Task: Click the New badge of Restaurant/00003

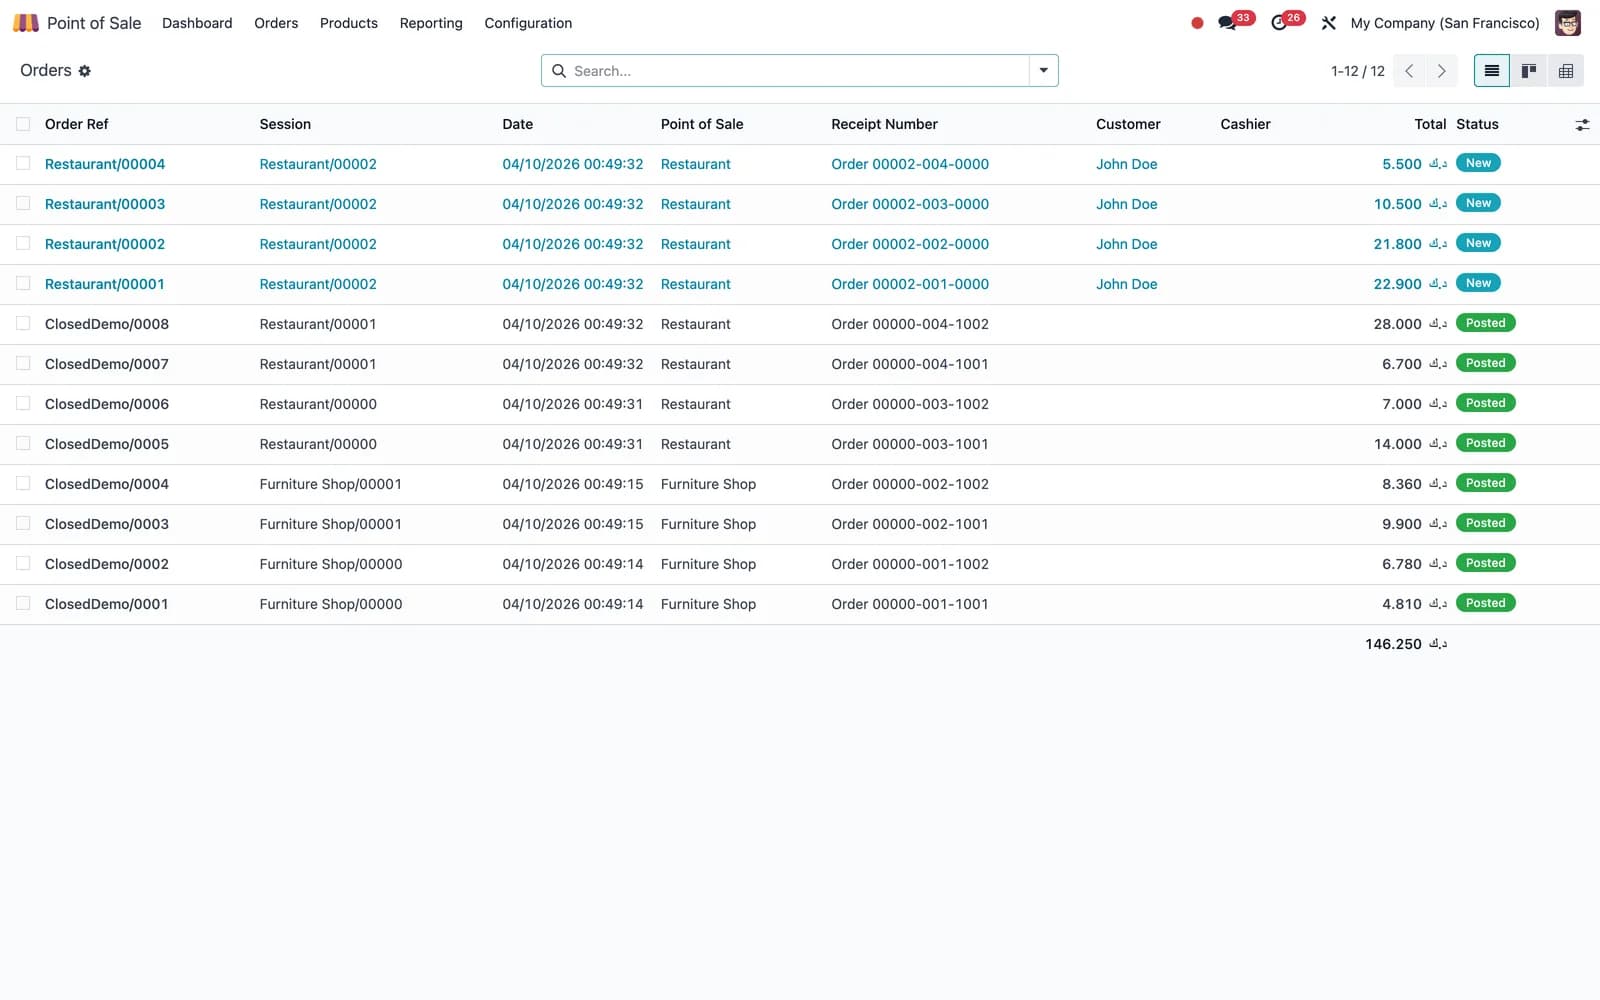Action: click(x=1479, y=203)
